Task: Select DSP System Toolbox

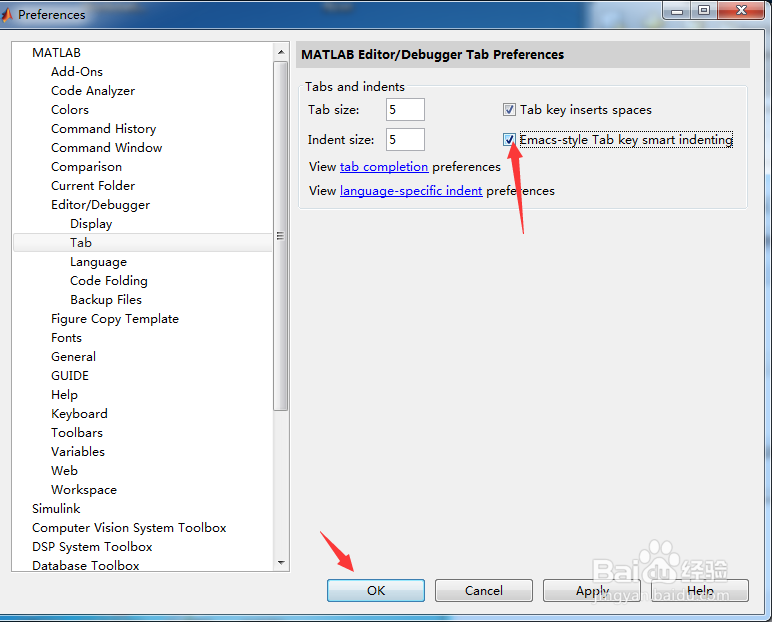Action: pos(92,547)
